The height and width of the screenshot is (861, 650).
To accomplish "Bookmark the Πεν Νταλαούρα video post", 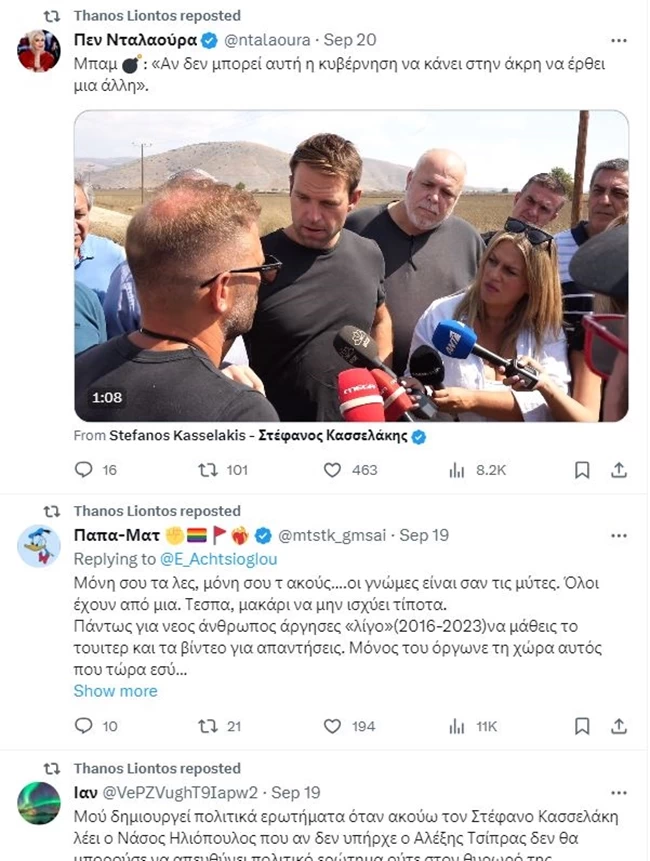I will [582, 470].
